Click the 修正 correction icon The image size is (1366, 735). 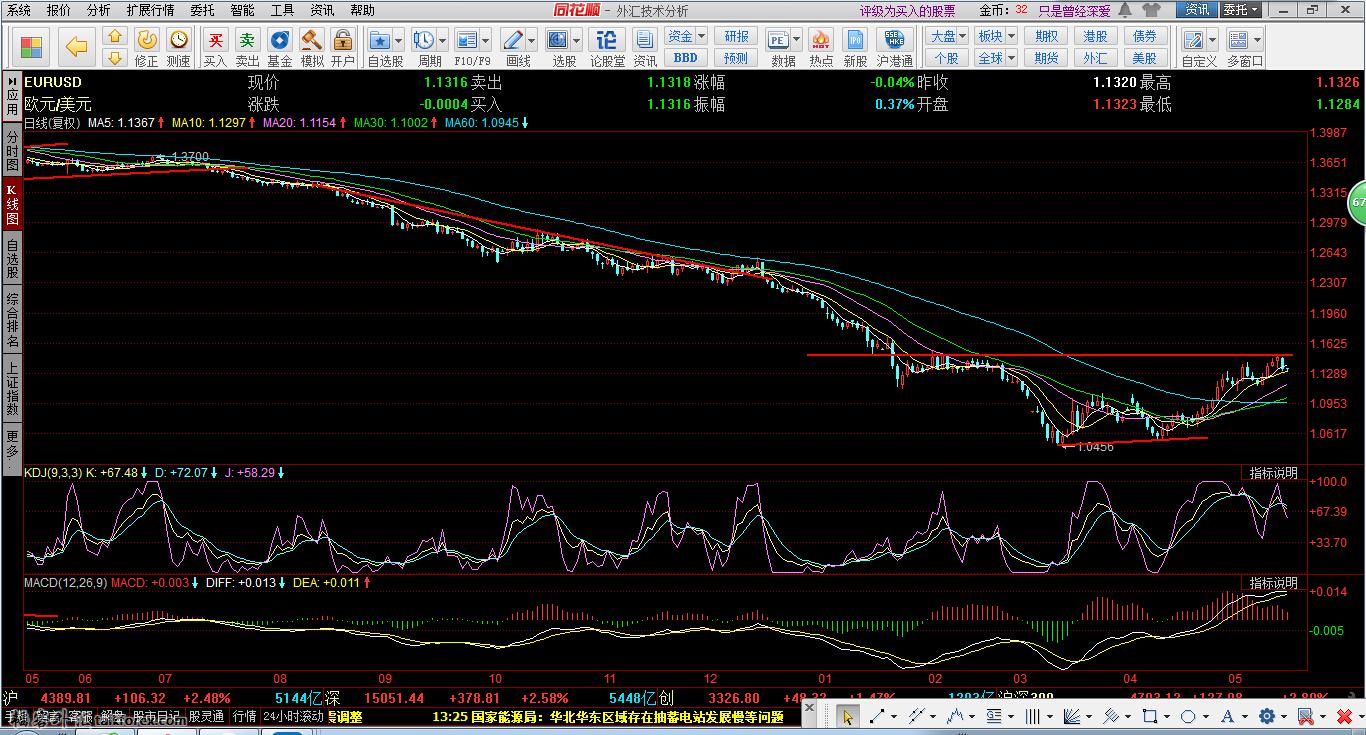coord(146,40)
